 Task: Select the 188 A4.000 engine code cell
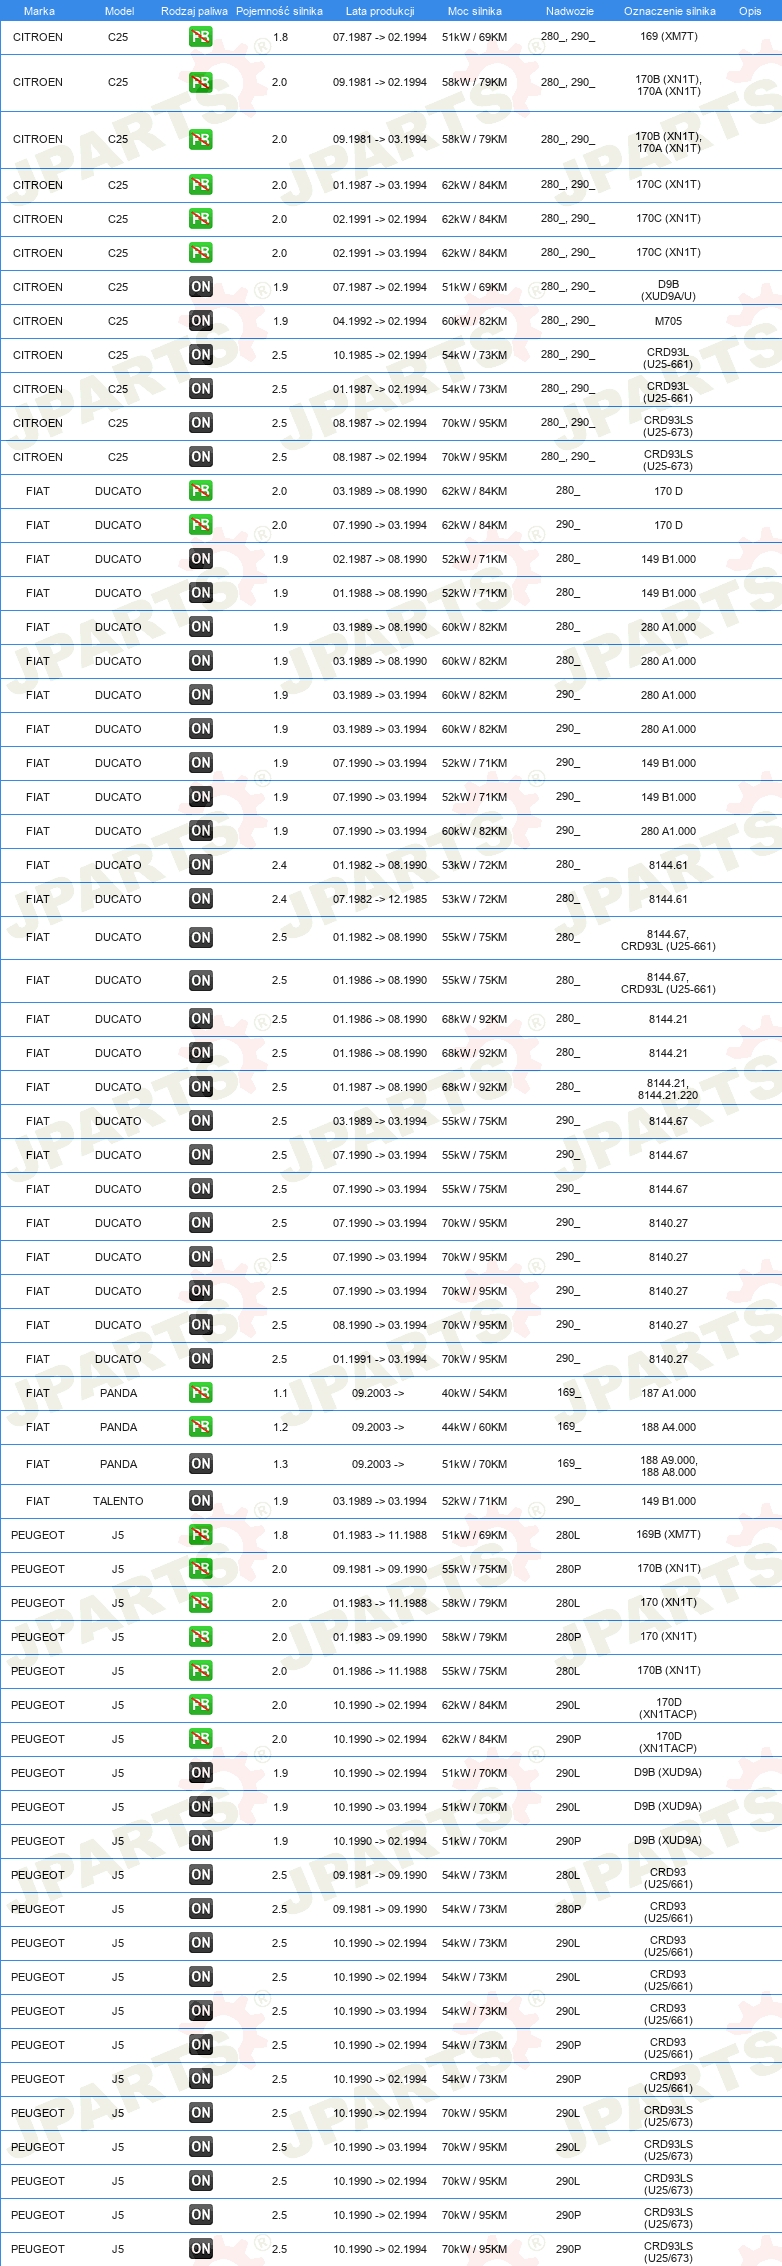pos(669,1427)
